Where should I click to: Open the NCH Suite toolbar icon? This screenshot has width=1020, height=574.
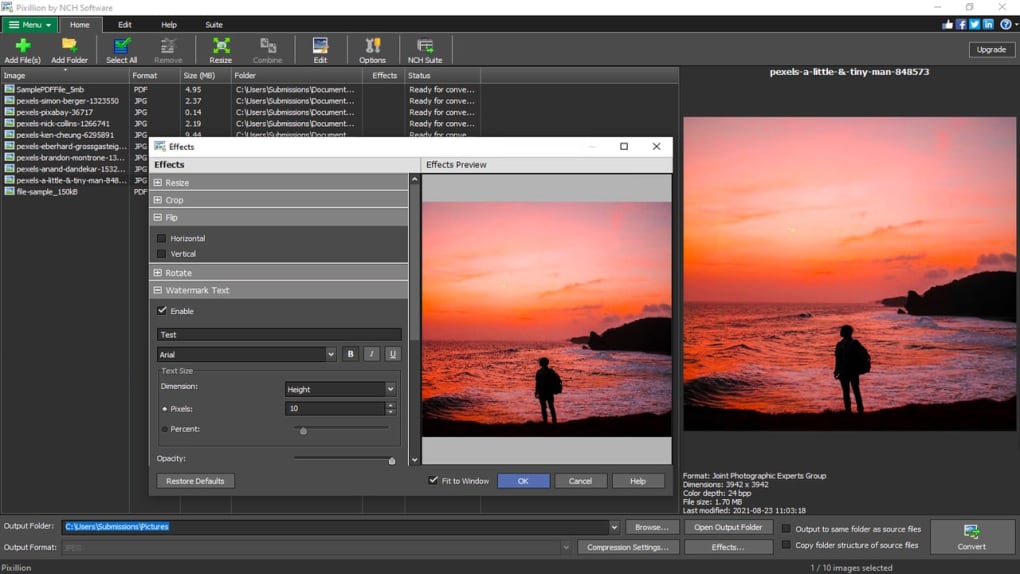pos(425,46)
